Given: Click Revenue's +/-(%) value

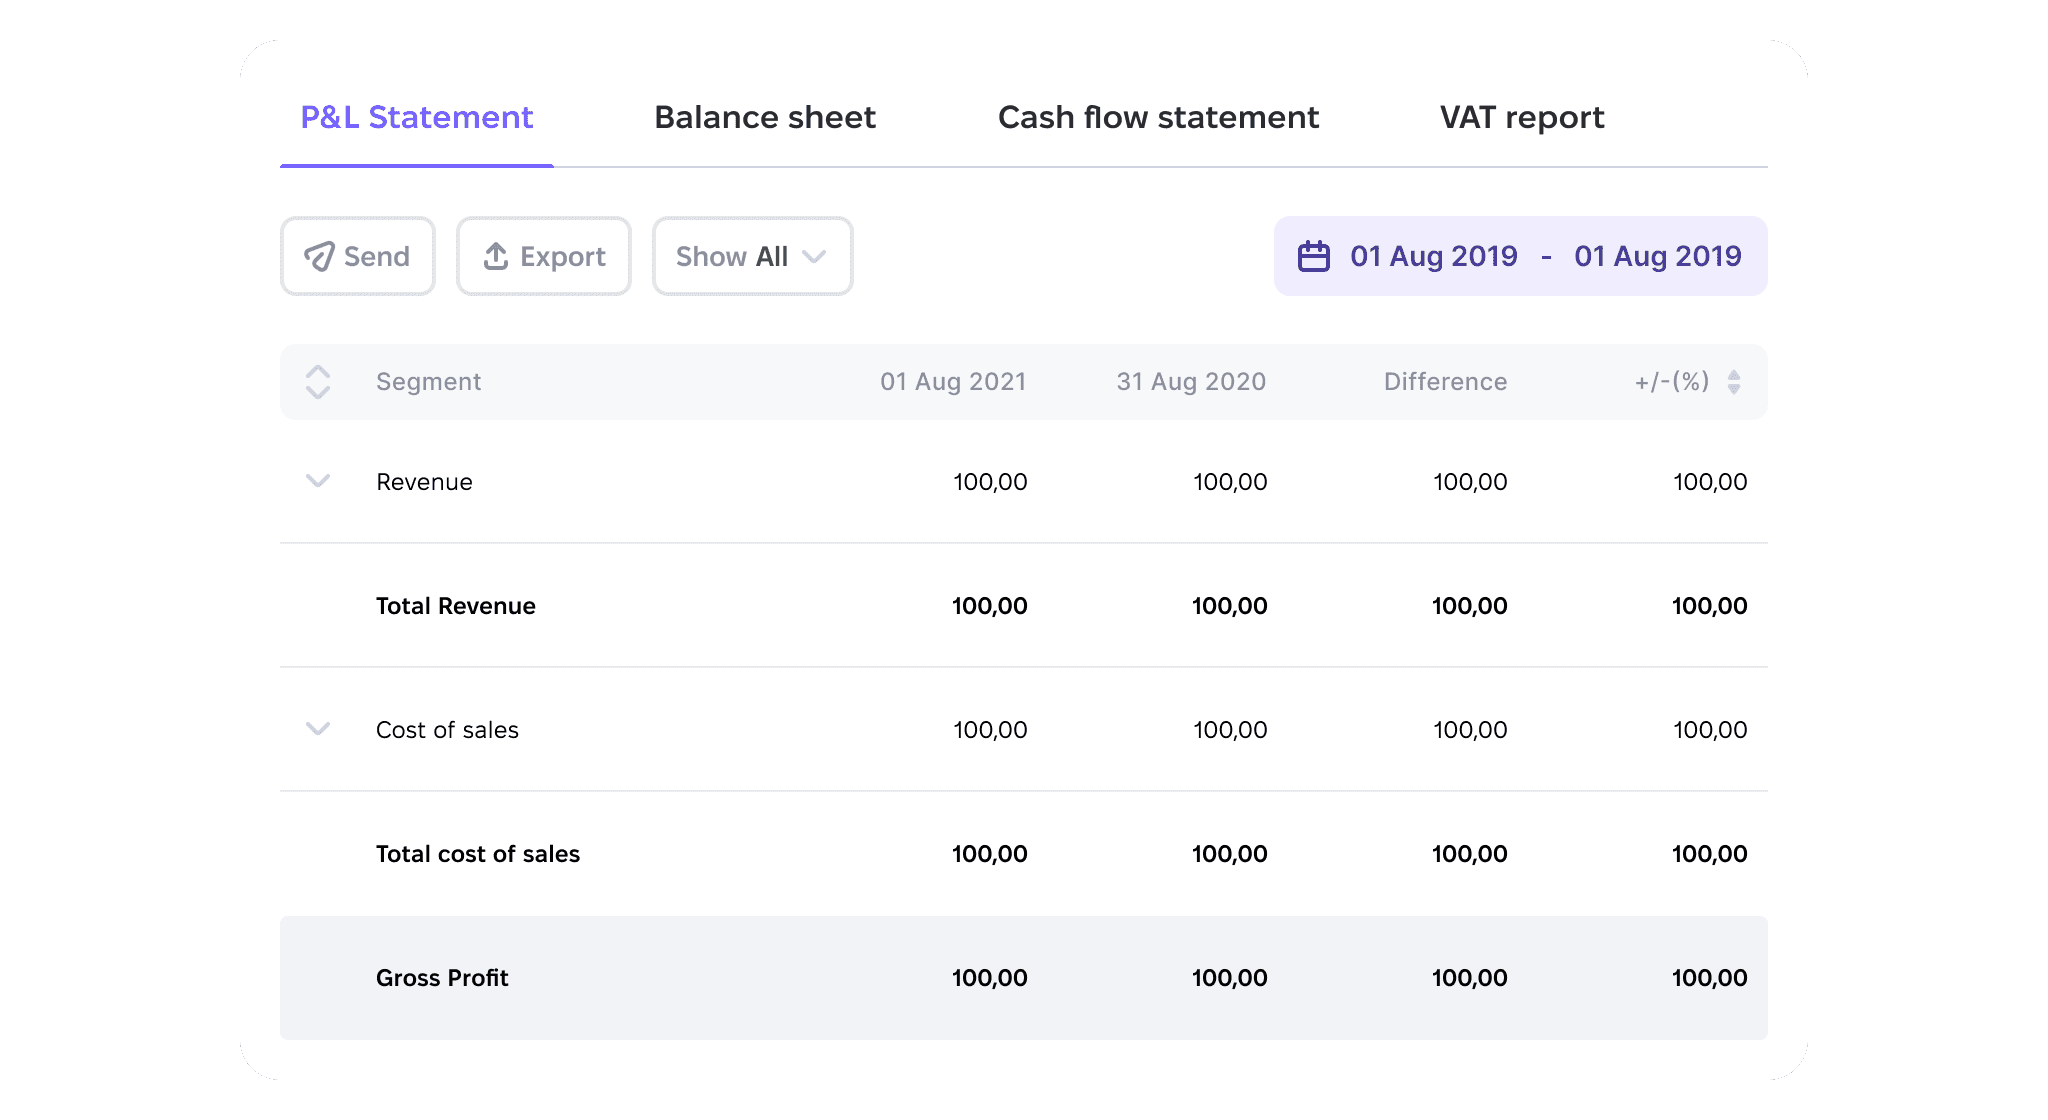Looking at the screenshot, I should 1710,482.
